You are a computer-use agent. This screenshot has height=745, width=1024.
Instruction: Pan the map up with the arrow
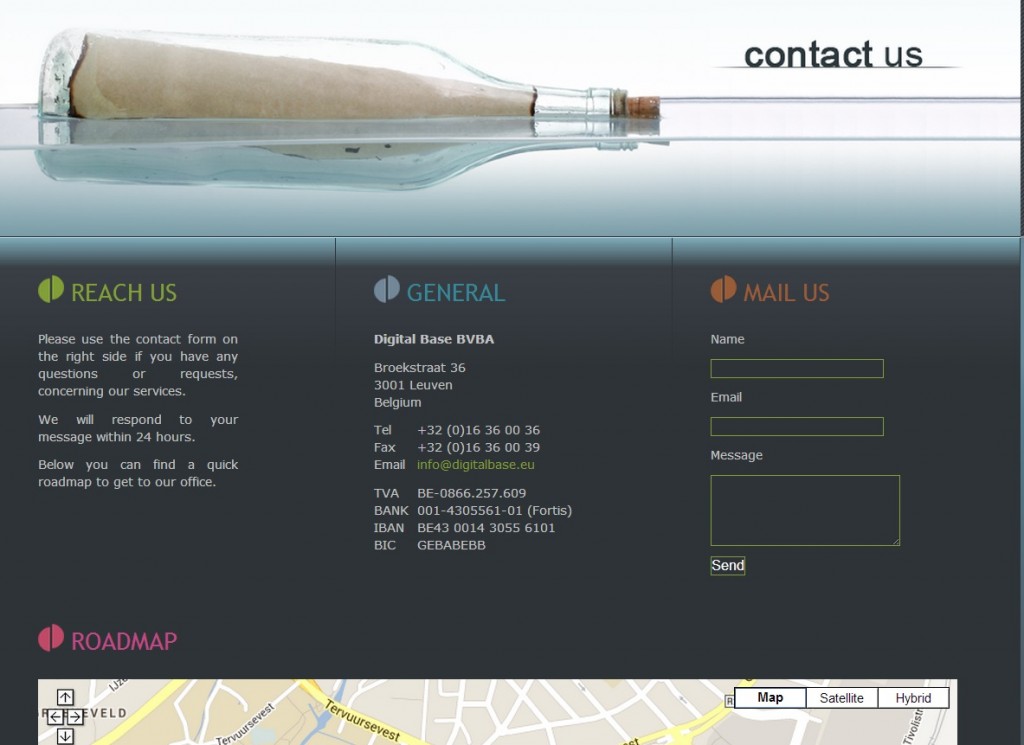[65, 697]
